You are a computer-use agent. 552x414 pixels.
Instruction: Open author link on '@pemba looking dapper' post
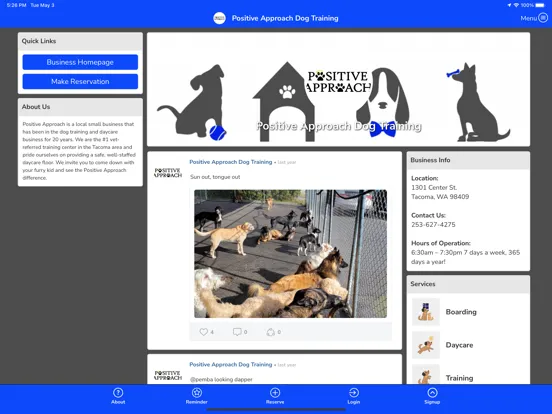[231, 364]
